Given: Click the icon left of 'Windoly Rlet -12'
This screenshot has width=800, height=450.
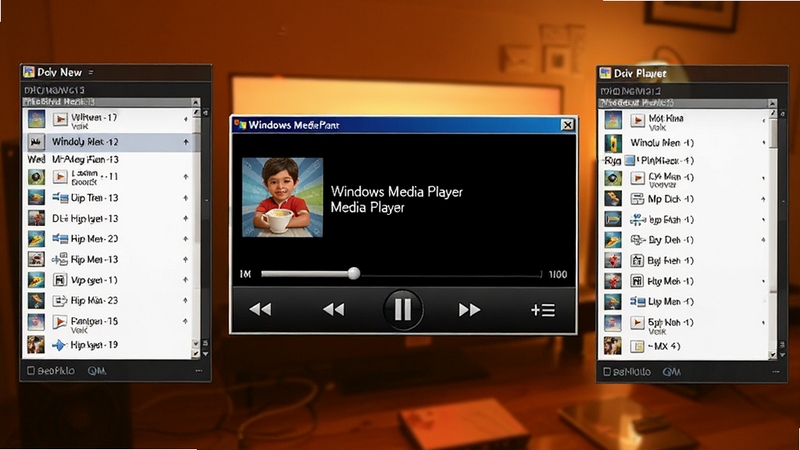Looking at the screenshot, I should [36, 142].
